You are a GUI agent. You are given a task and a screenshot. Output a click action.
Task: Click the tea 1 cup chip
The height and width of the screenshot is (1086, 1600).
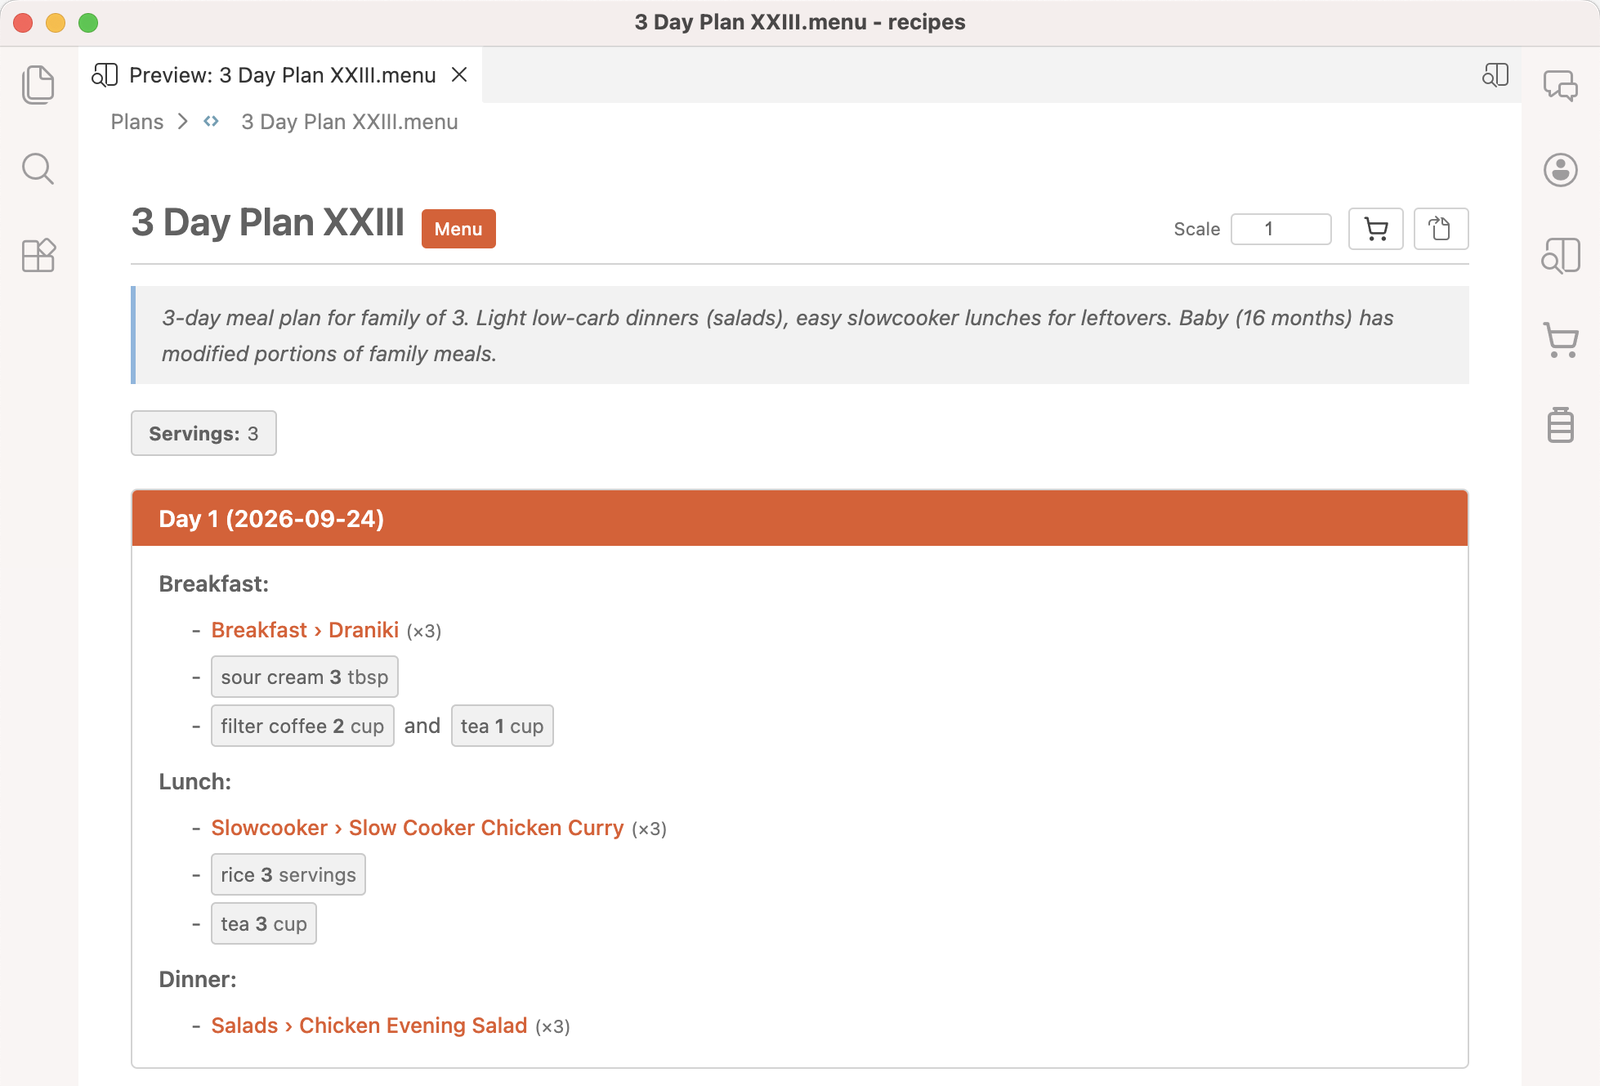point(502,726)
